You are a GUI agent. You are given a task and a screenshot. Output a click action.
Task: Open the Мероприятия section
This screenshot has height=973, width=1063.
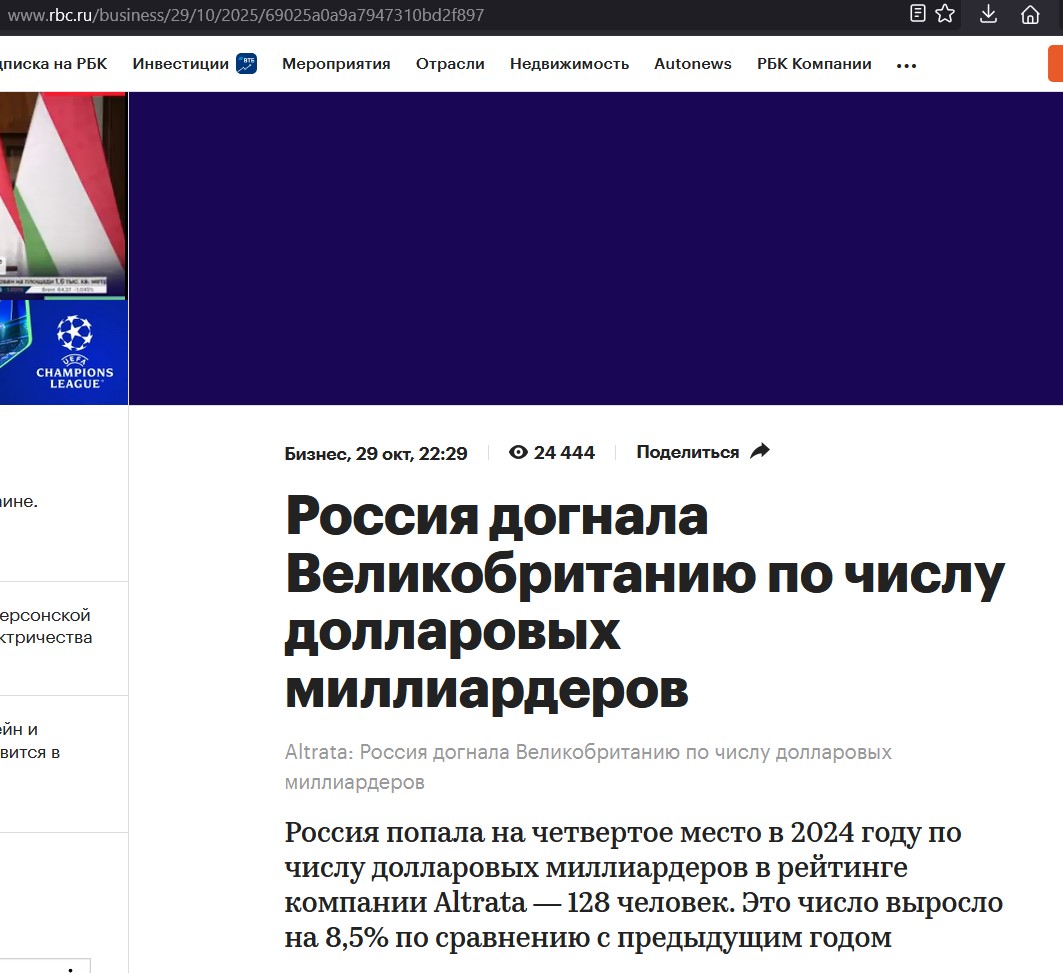tap(336, 64)
